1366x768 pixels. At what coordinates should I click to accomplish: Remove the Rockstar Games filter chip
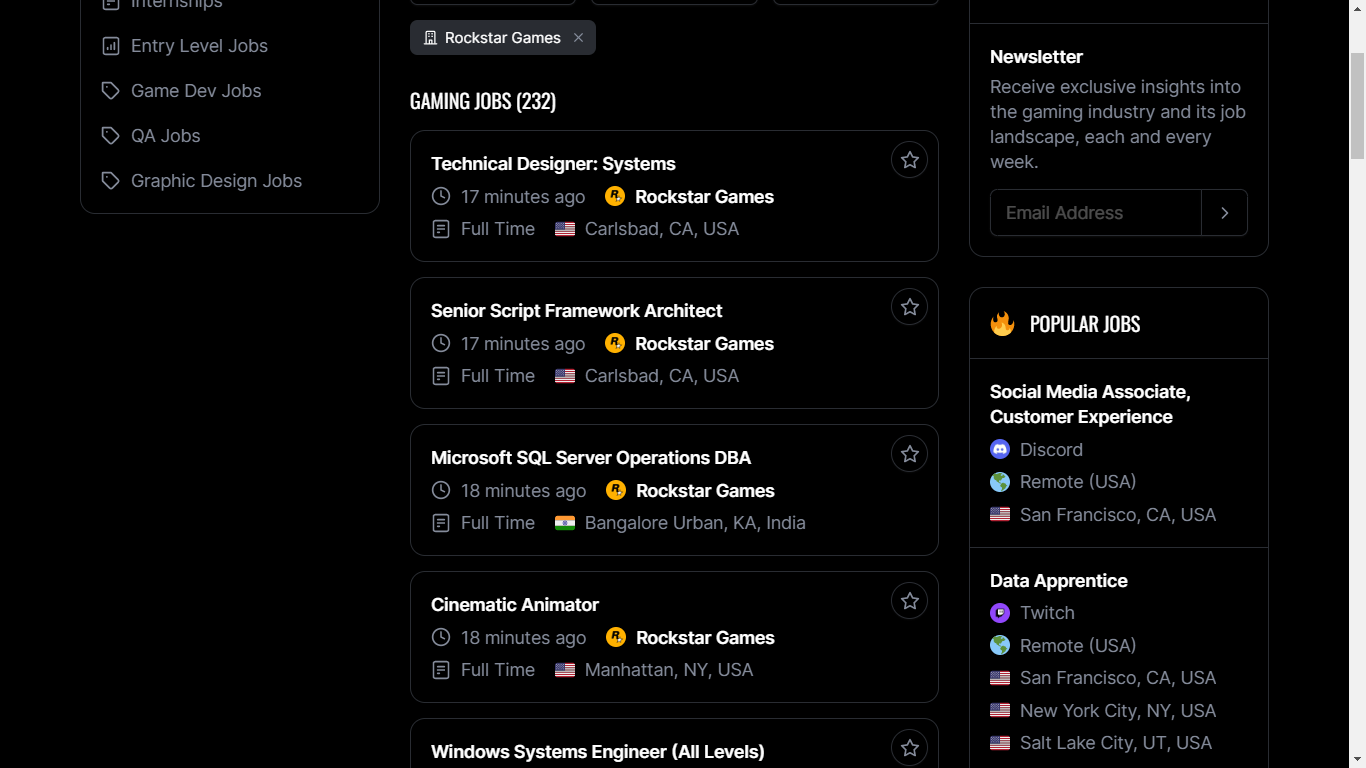[578, 38]
